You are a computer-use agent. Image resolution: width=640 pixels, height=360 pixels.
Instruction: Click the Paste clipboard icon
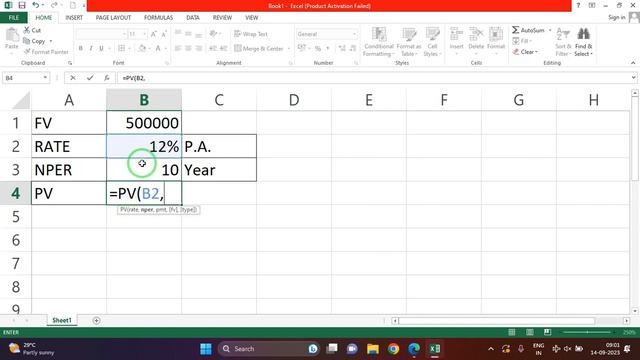[12, 36]
